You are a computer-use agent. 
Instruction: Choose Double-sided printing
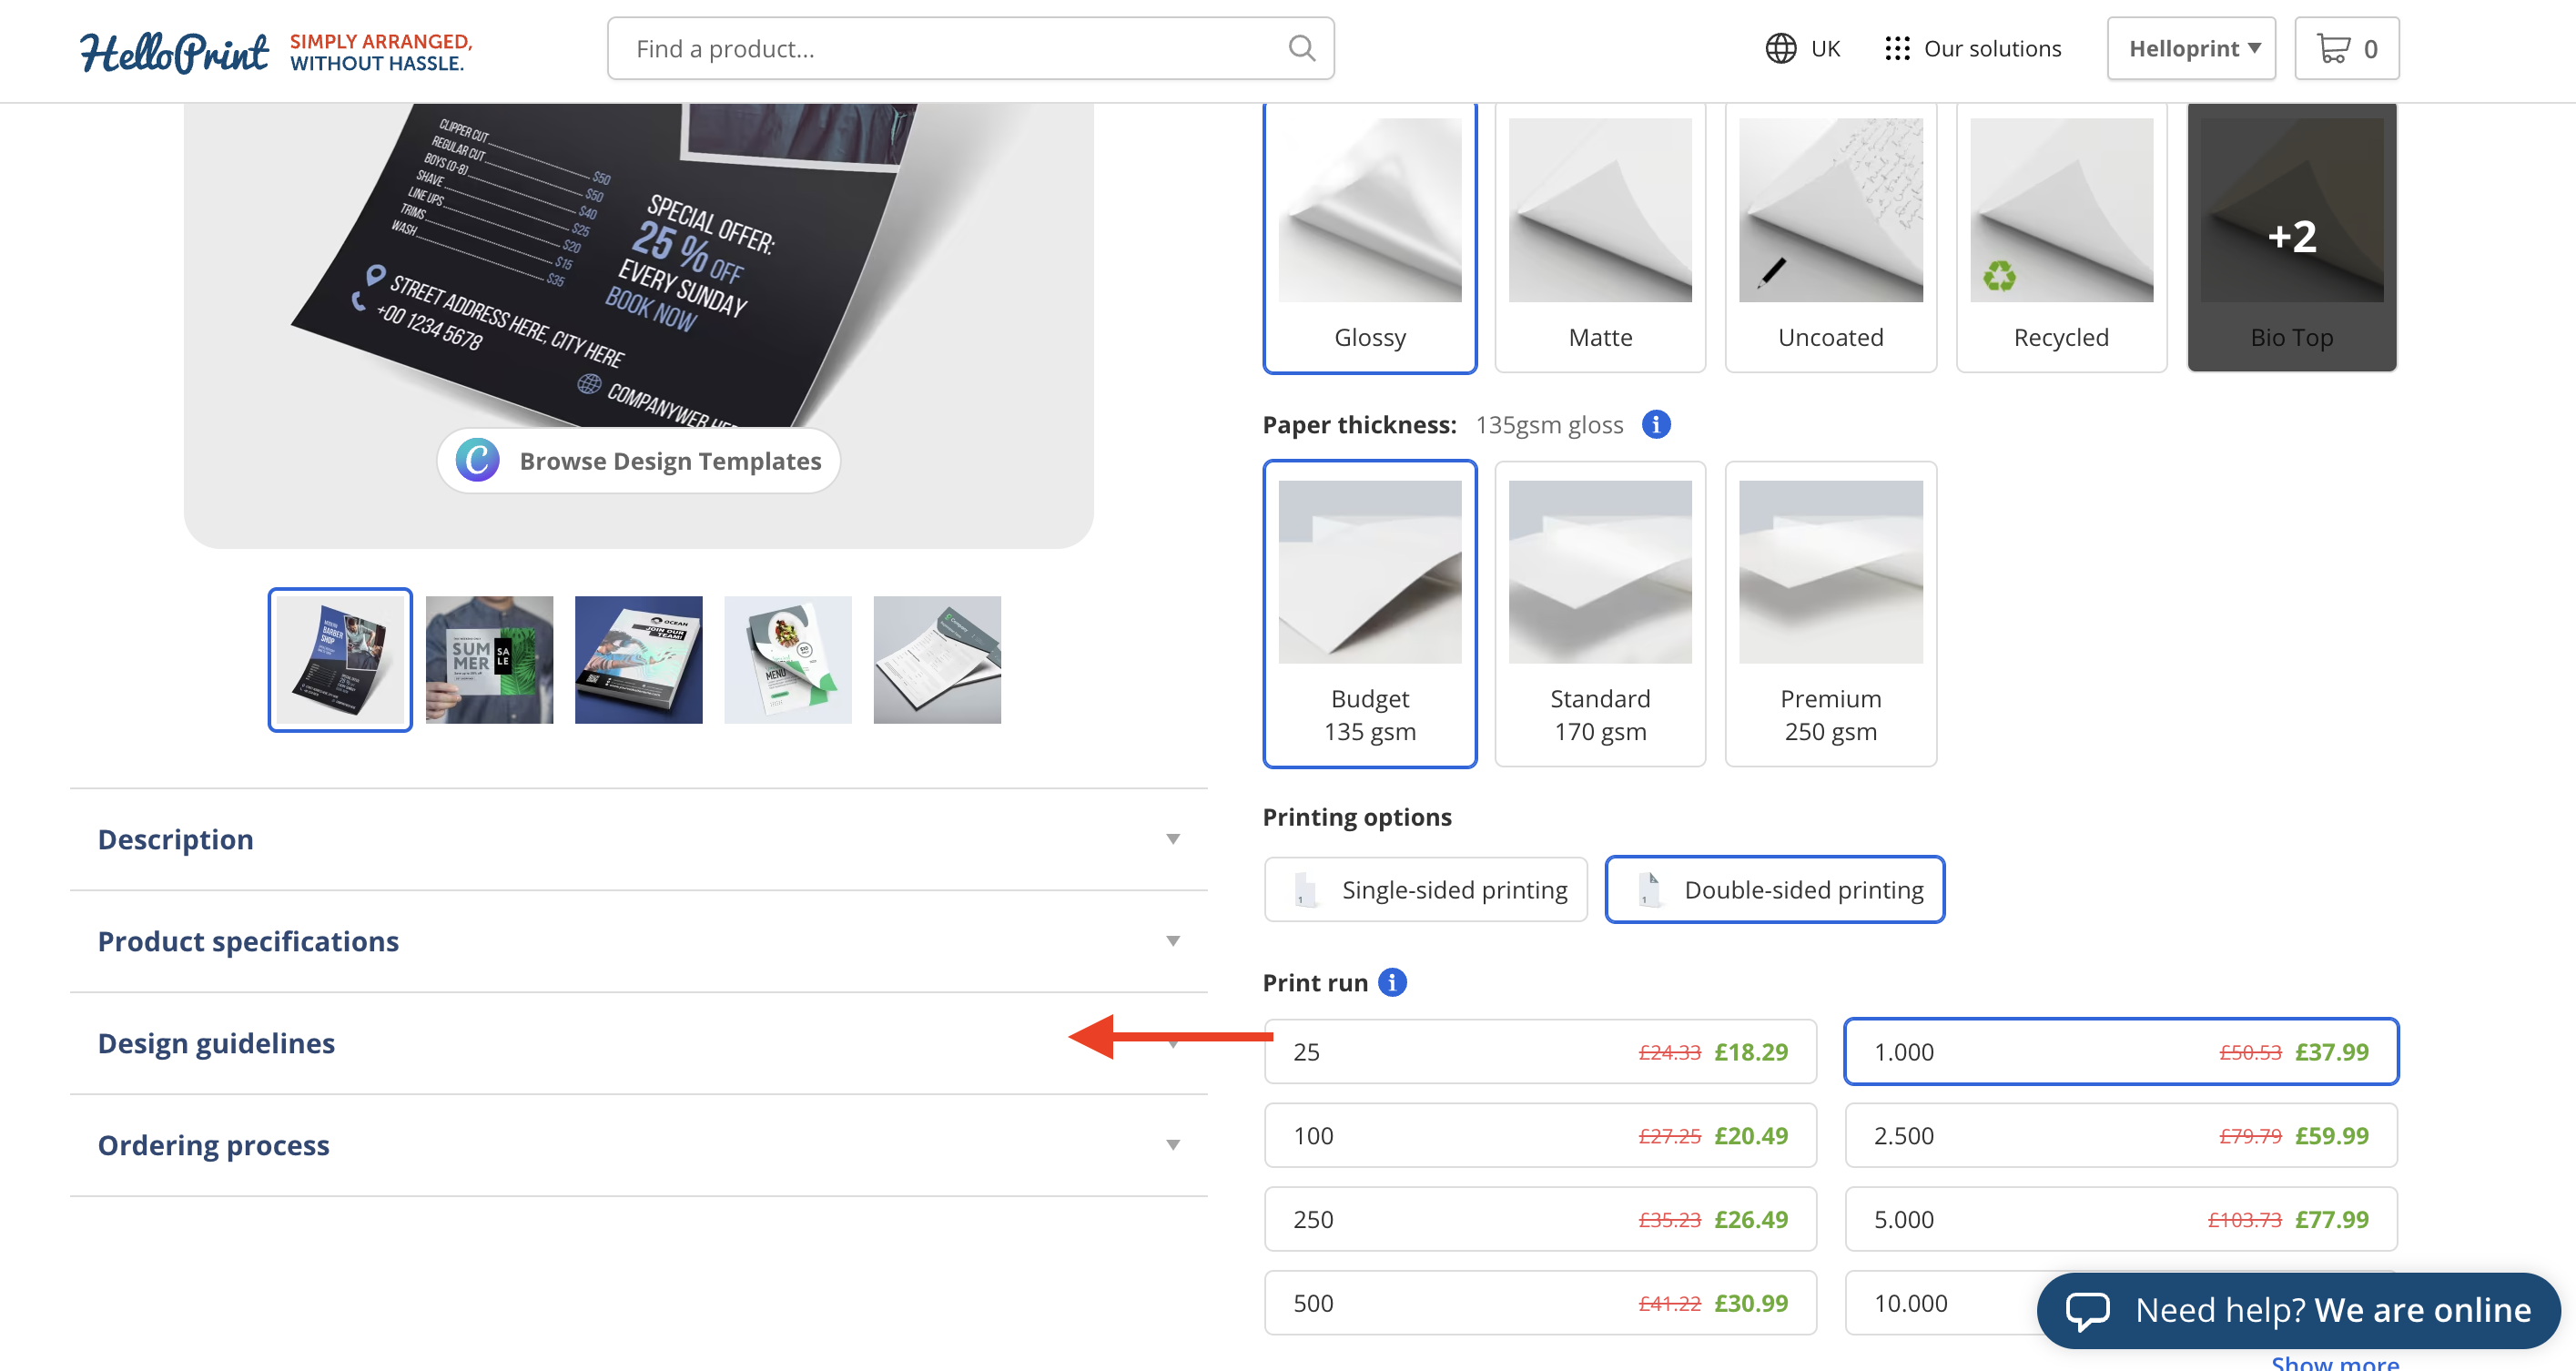click(1774, 889)
